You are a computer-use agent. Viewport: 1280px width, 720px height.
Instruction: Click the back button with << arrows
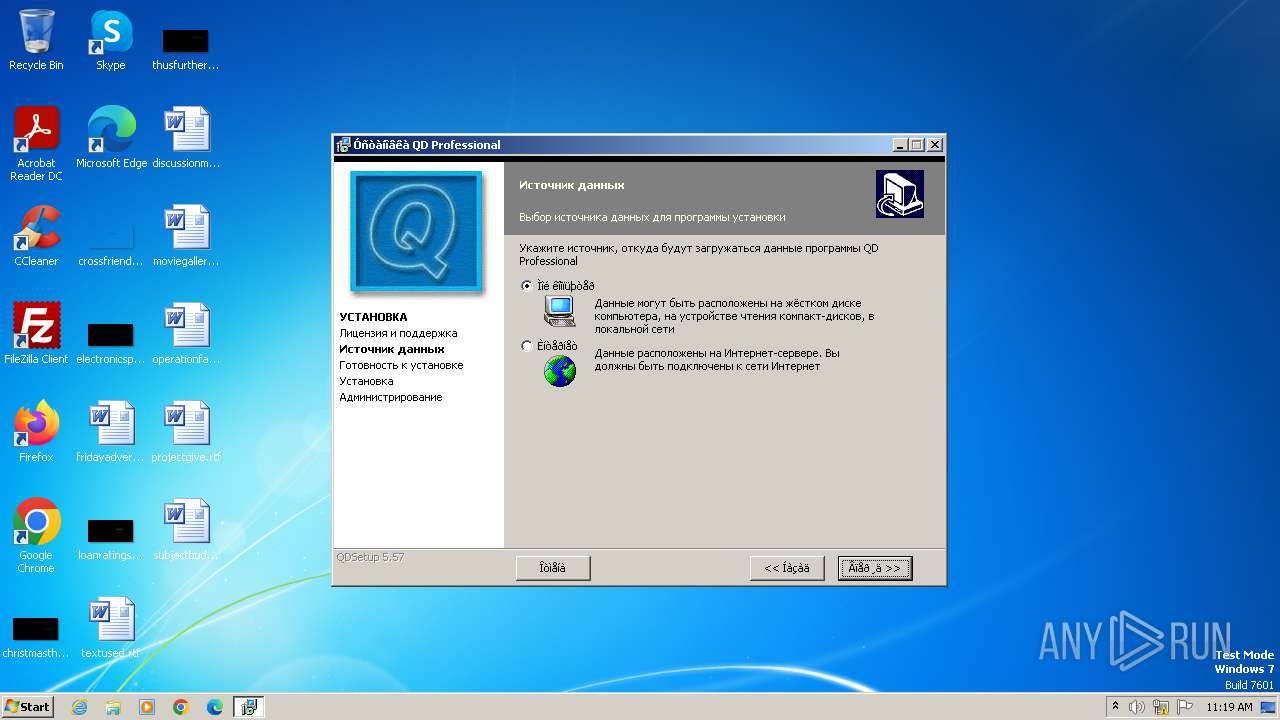[787, 568]
